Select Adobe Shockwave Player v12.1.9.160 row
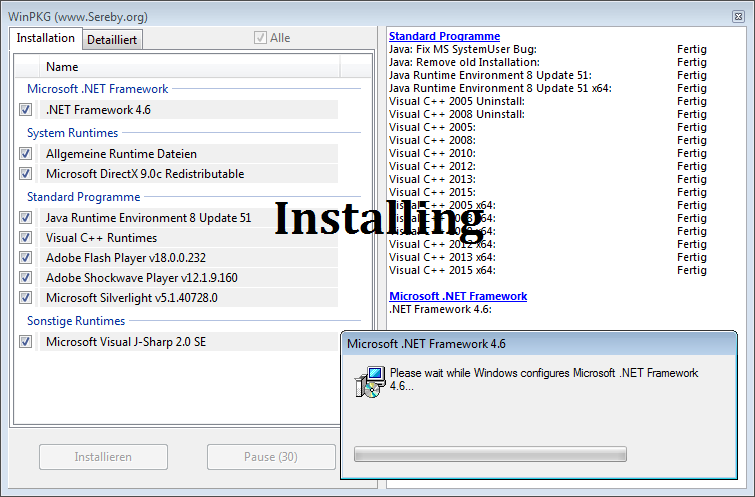 [x=189, y=278]
